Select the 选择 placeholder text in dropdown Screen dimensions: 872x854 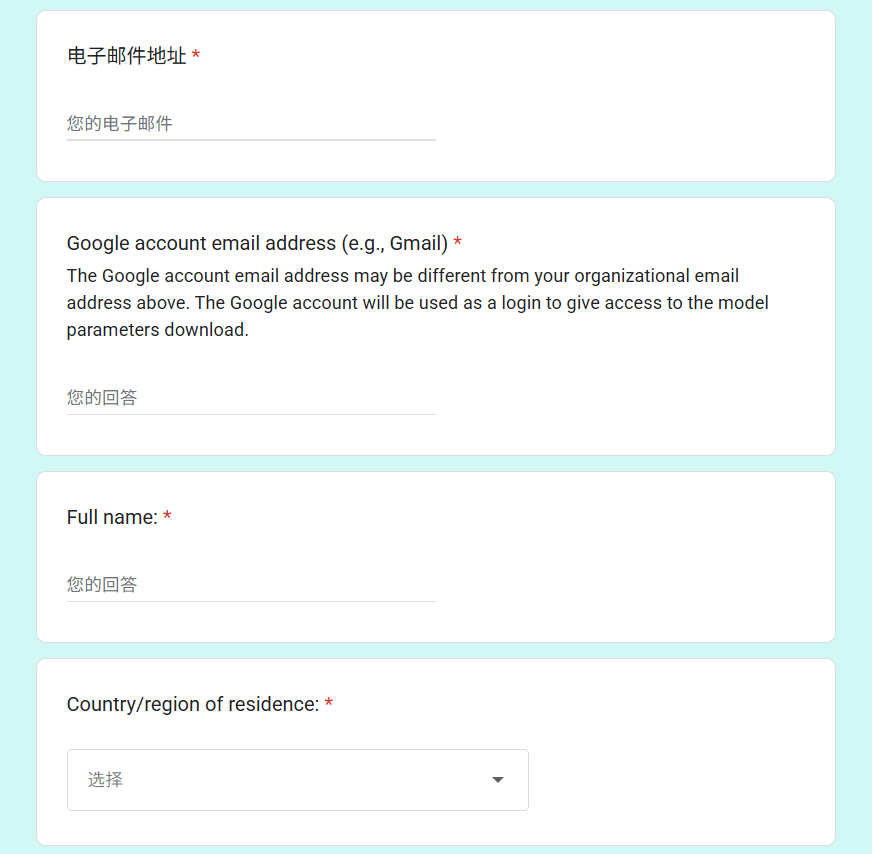[x=105, y=779]
